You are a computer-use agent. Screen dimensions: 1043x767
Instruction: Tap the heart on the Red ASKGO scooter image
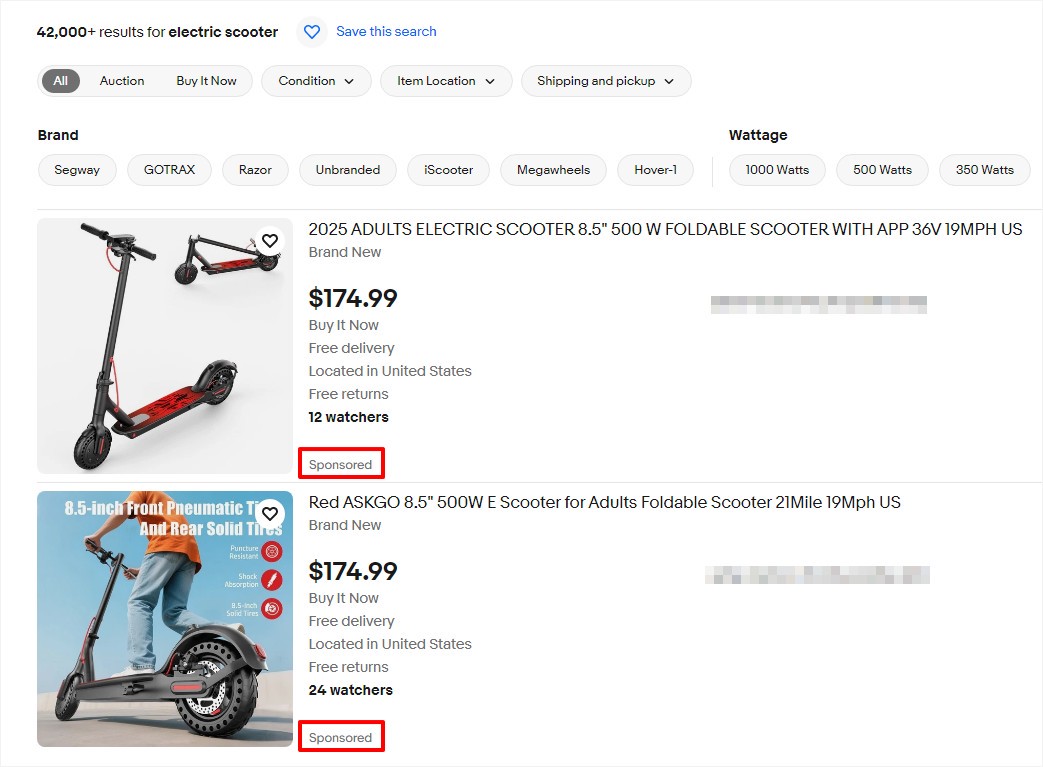coord(269,513)
